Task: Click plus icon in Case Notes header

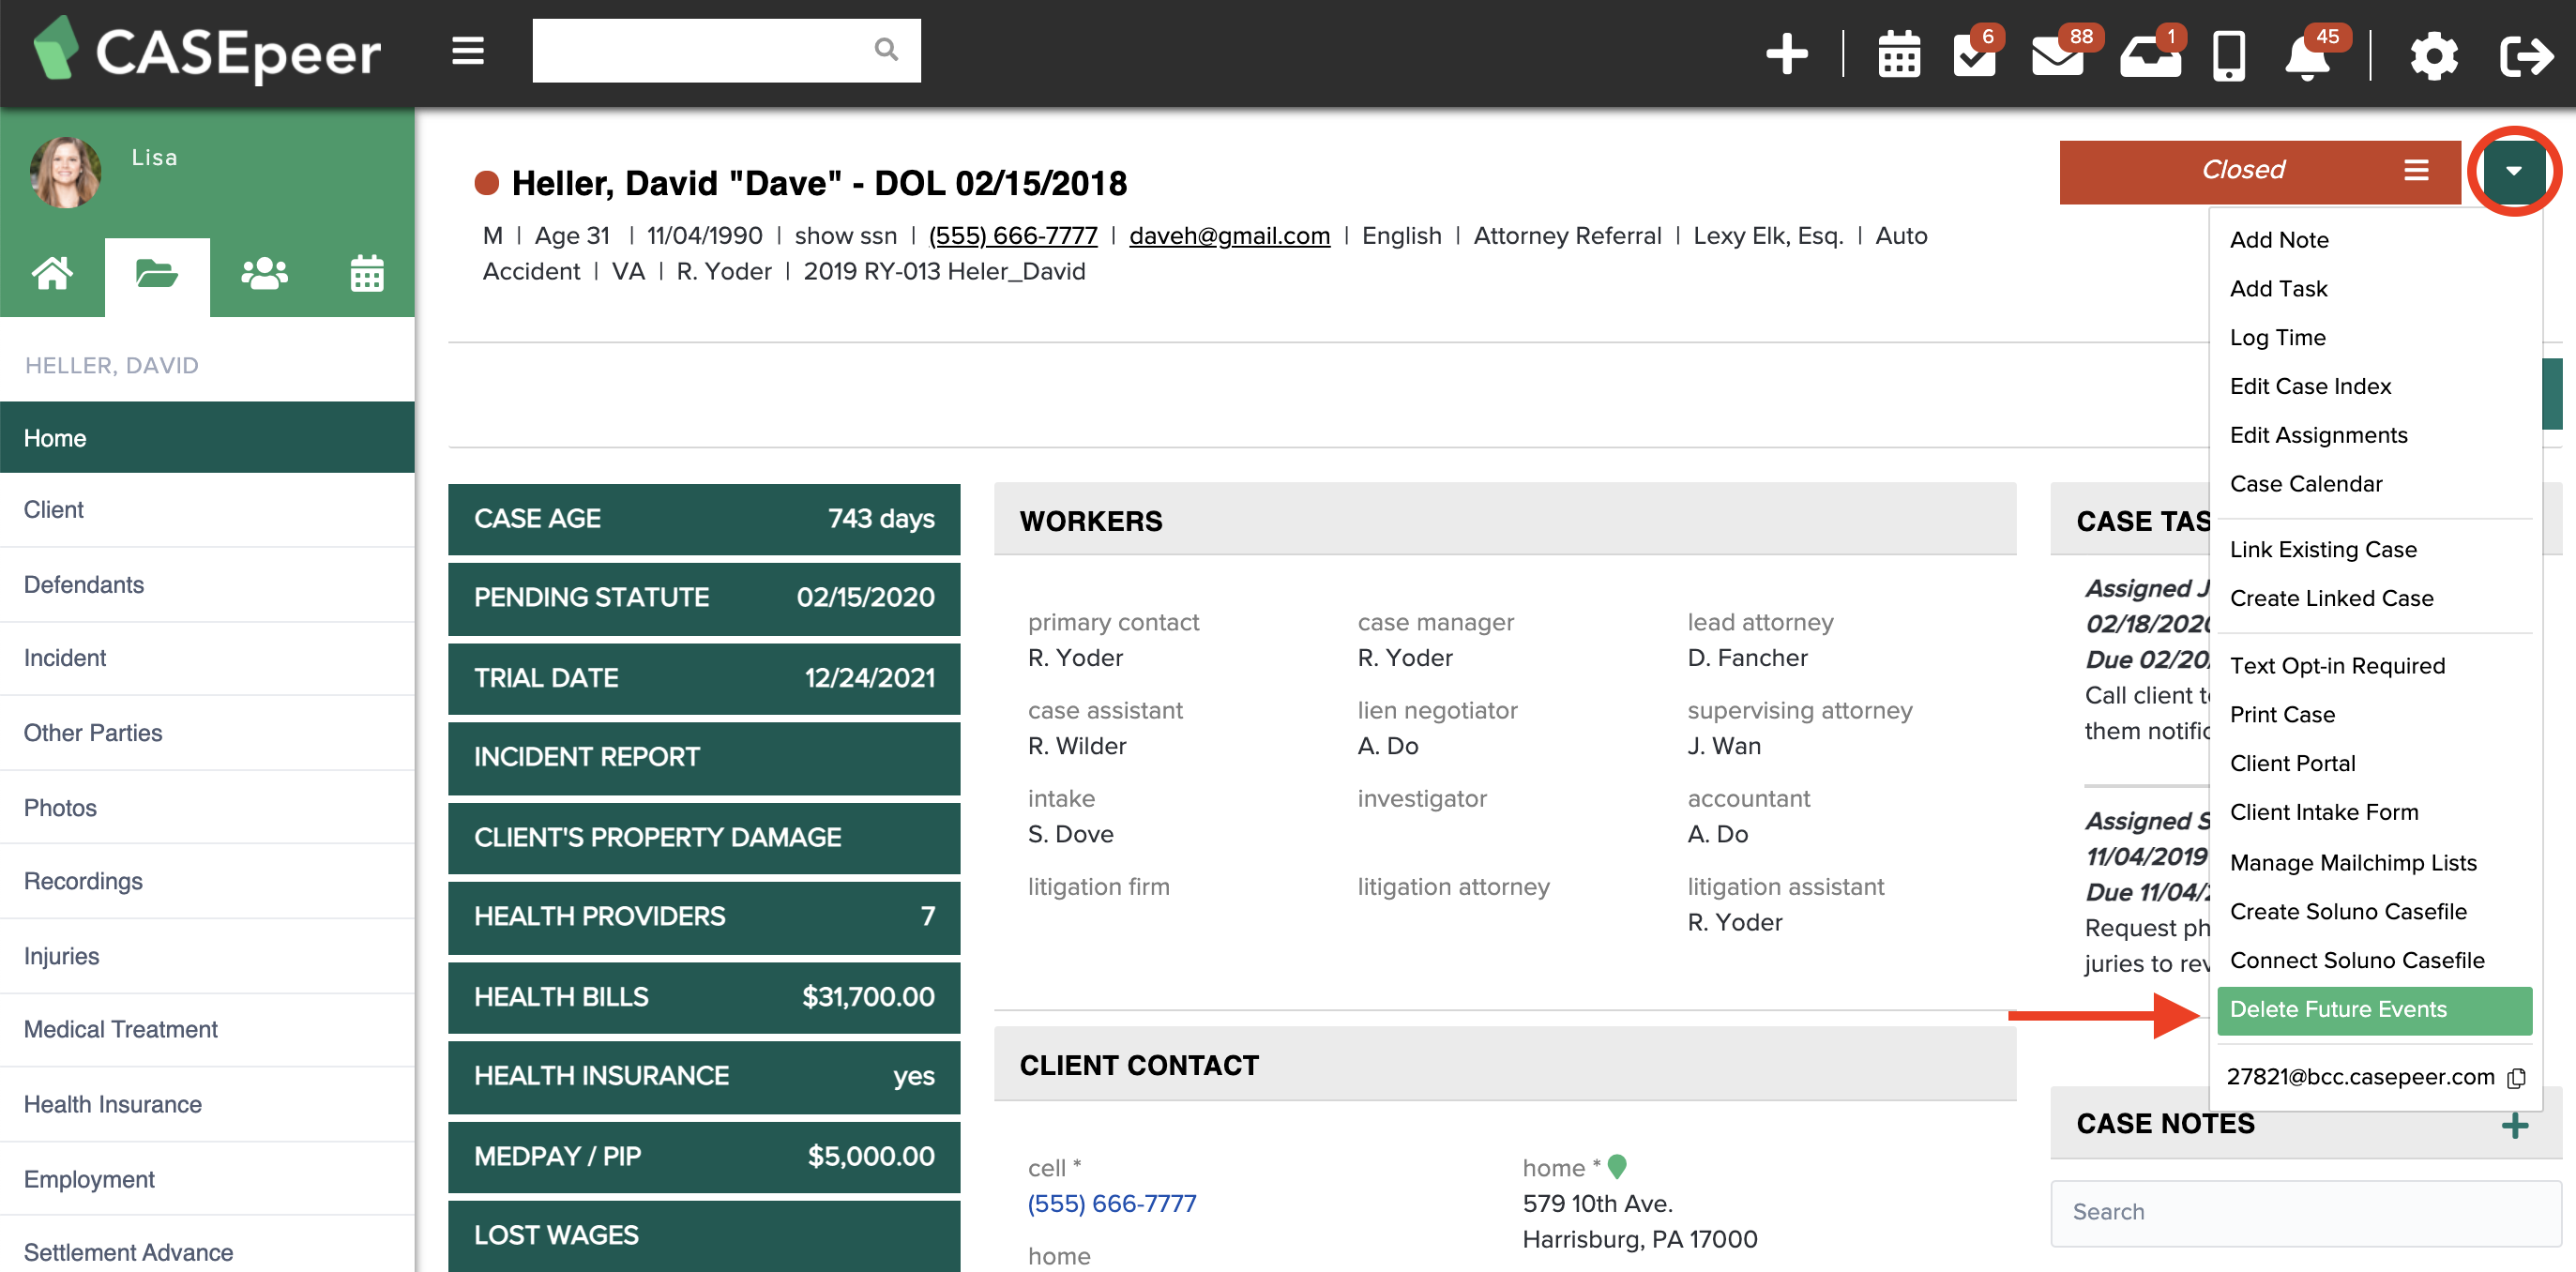Action: click(x=2515, y=1126)
